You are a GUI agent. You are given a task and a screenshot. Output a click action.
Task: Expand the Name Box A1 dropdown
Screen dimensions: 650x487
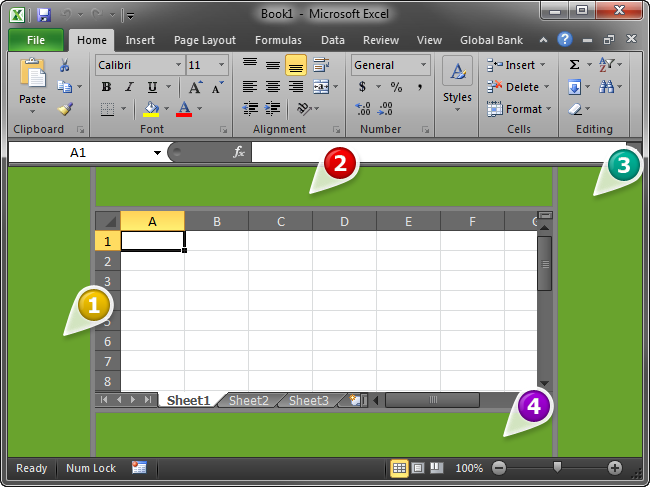[157, 153]
